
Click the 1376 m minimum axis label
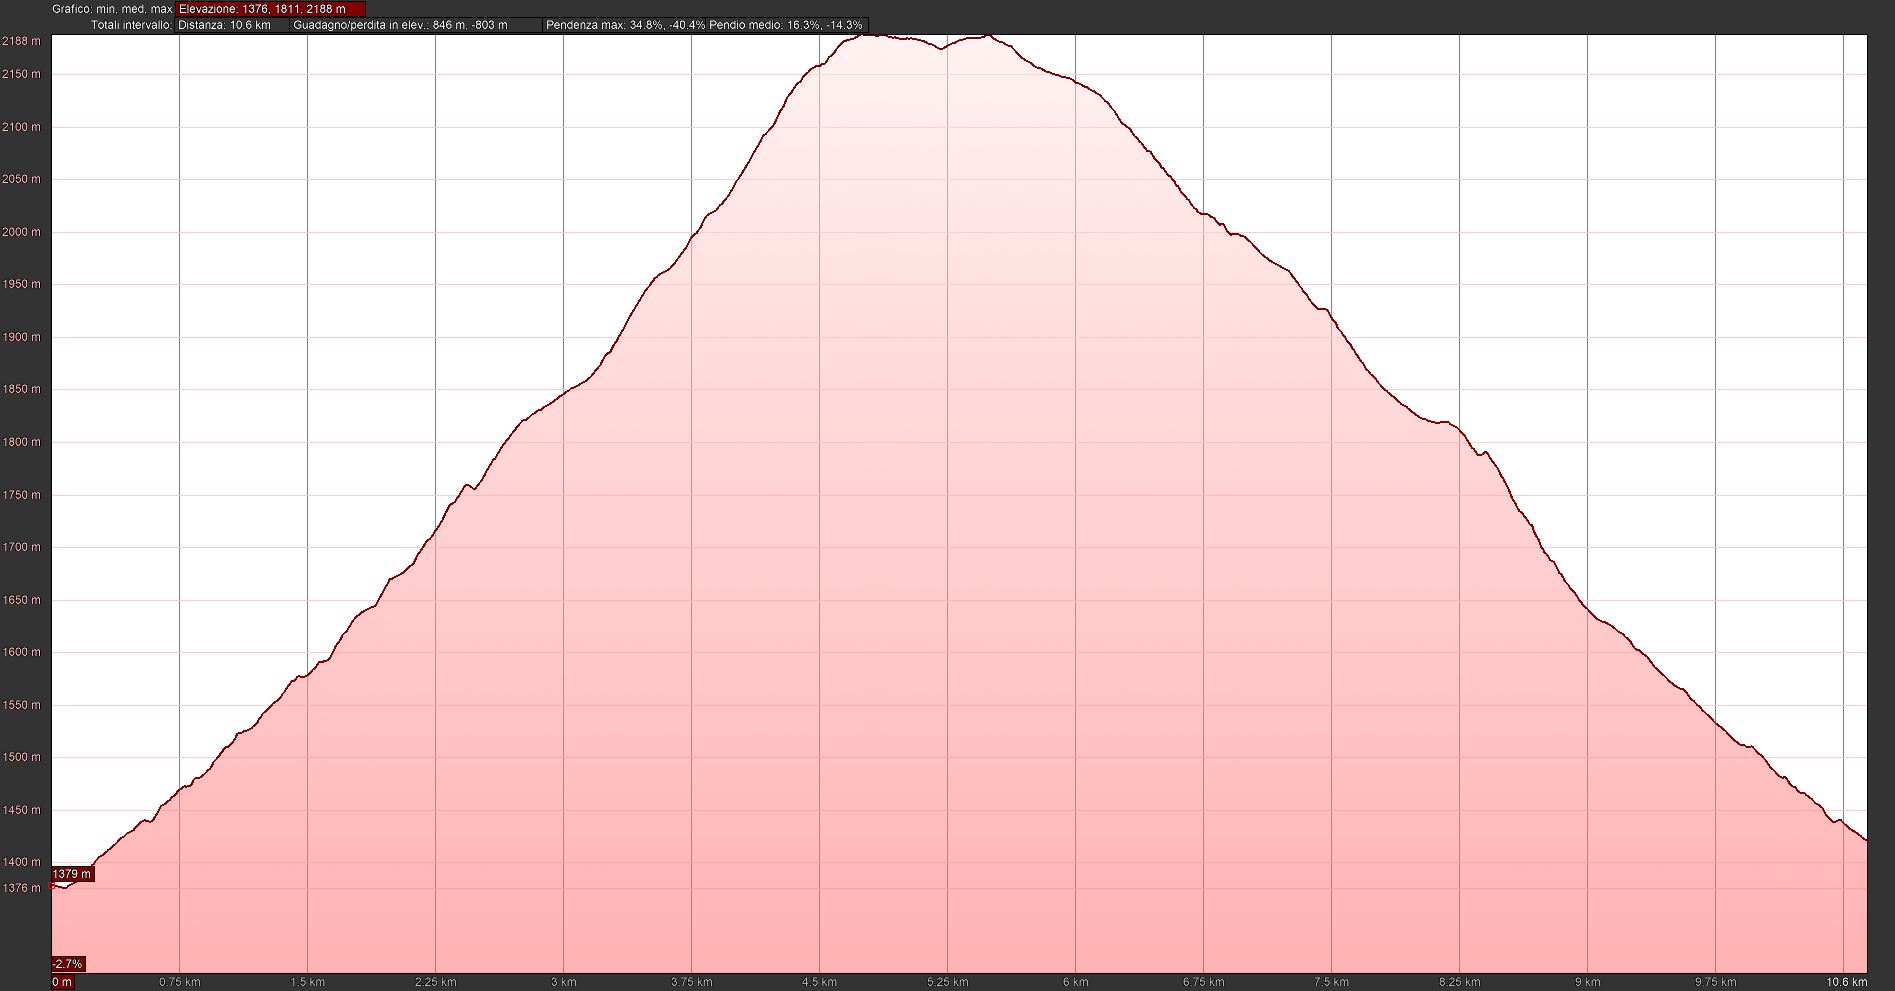click(21, 888)
